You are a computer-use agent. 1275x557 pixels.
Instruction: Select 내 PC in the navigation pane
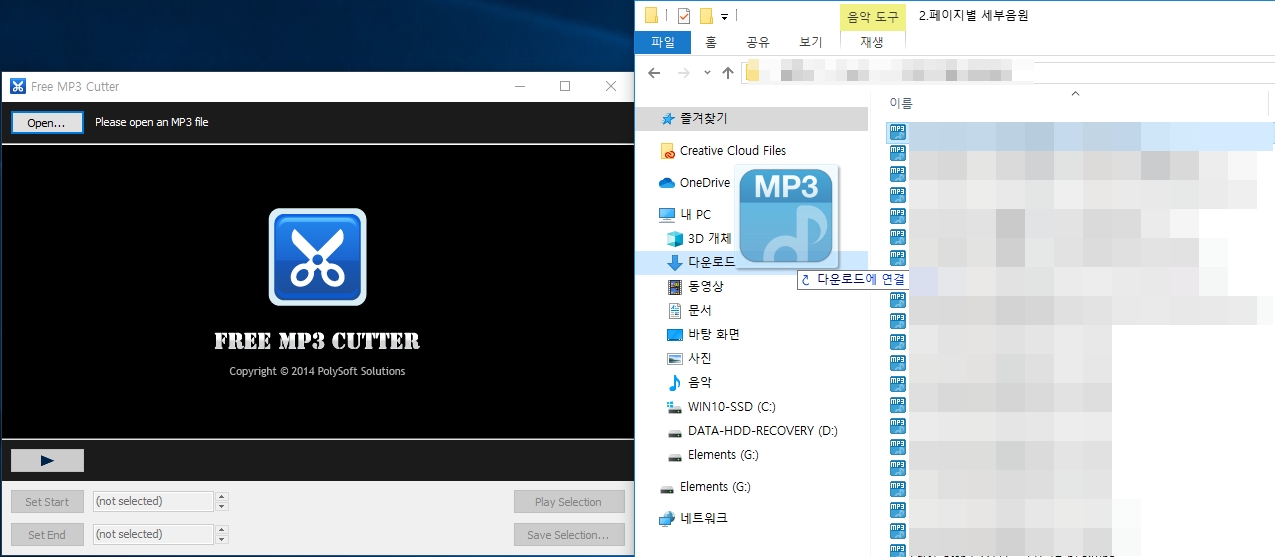click(x=696, y=215)
